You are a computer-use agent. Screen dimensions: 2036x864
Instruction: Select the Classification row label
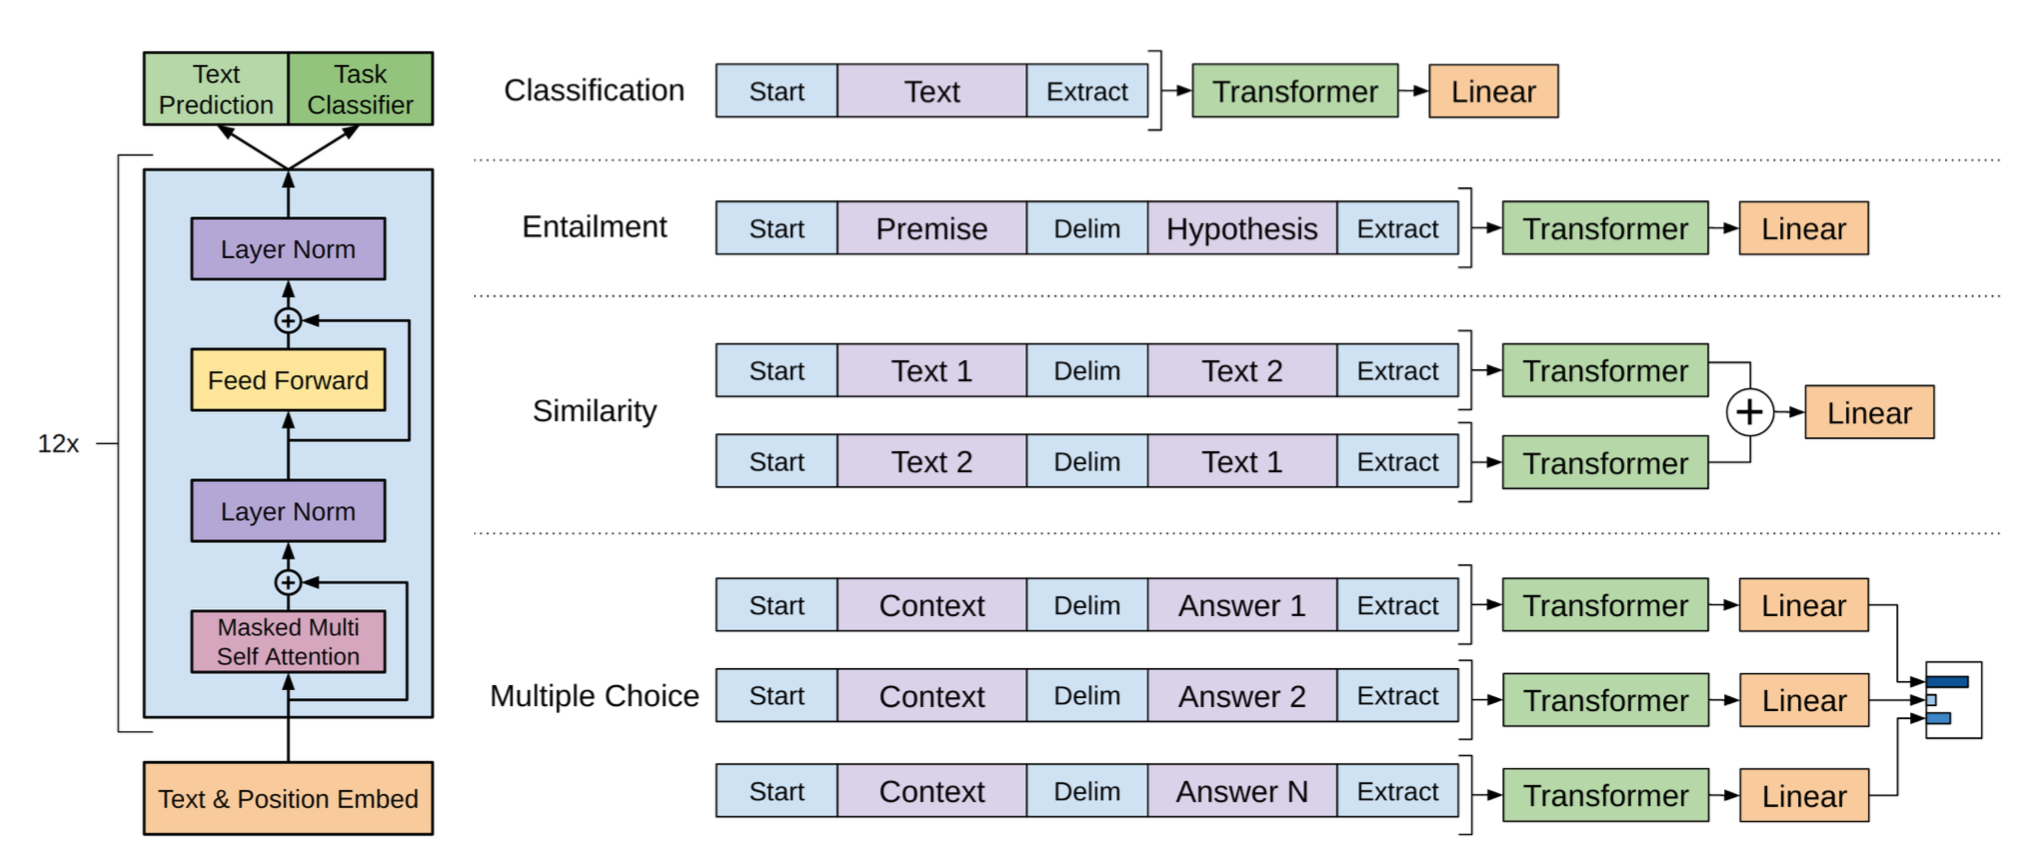pyautogui.click(x=594, y=90)
